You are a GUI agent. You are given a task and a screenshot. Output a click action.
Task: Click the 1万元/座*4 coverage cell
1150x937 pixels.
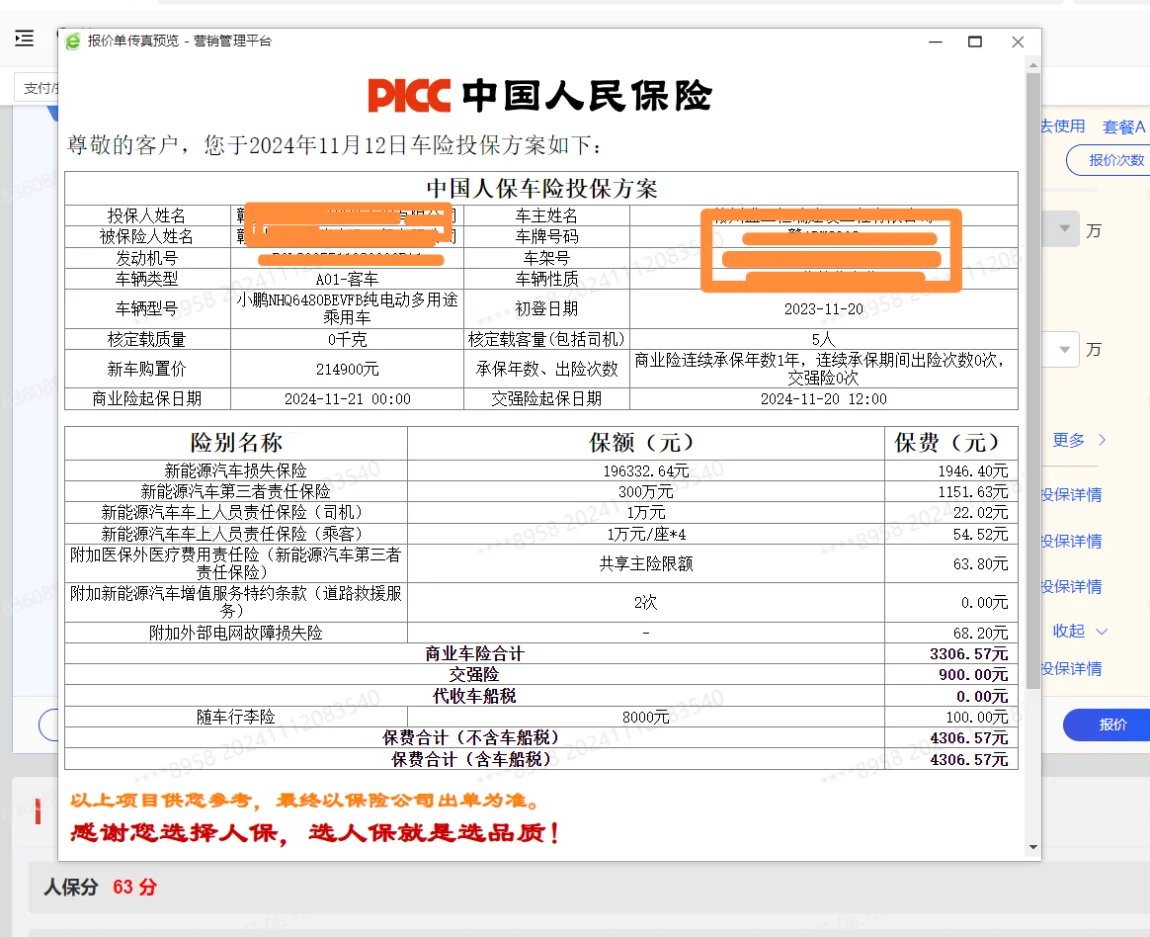click(x=645, y=534)
